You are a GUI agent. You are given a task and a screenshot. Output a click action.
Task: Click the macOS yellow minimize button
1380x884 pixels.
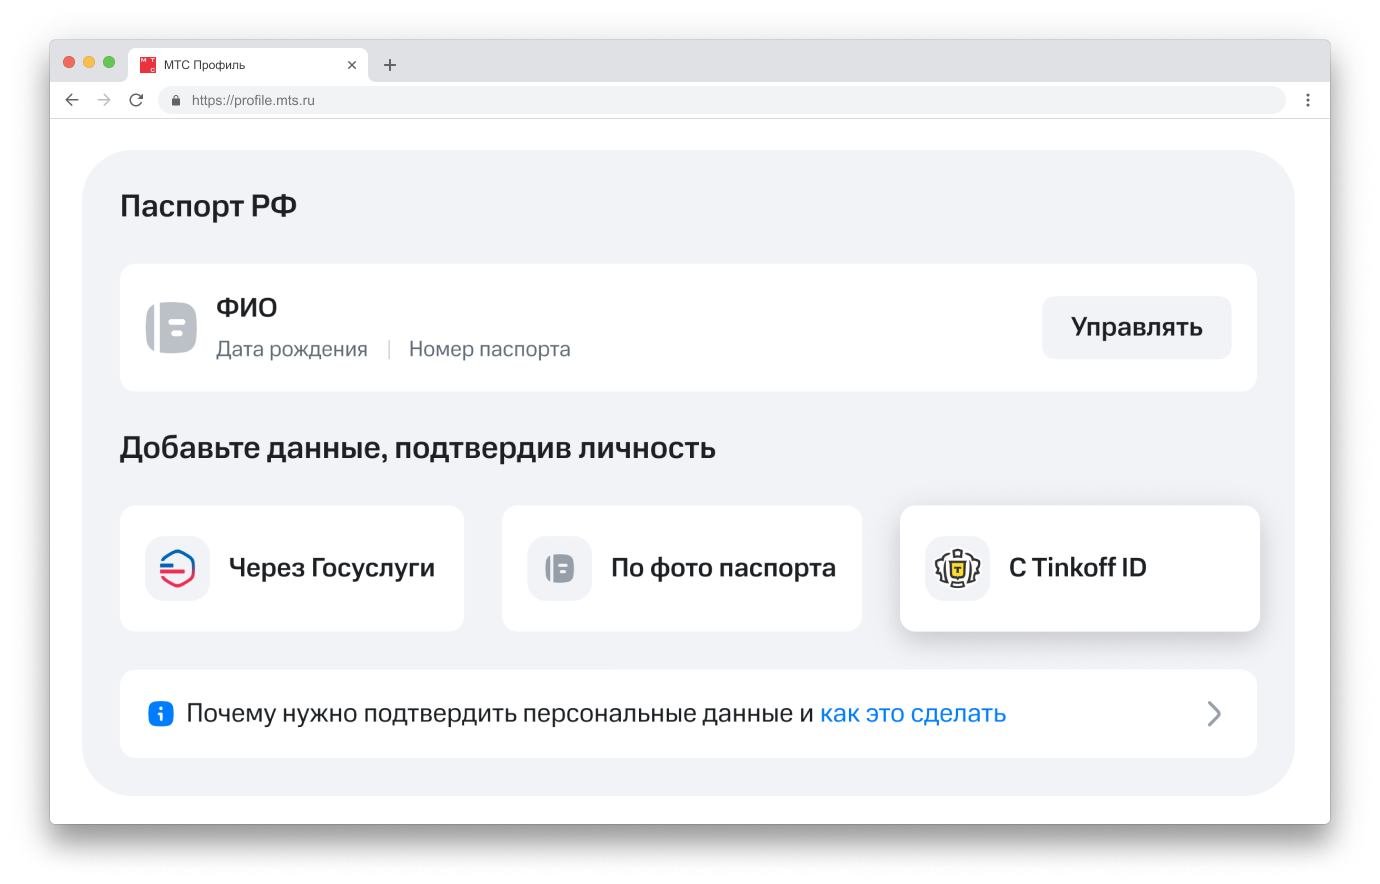click(89, 62)
